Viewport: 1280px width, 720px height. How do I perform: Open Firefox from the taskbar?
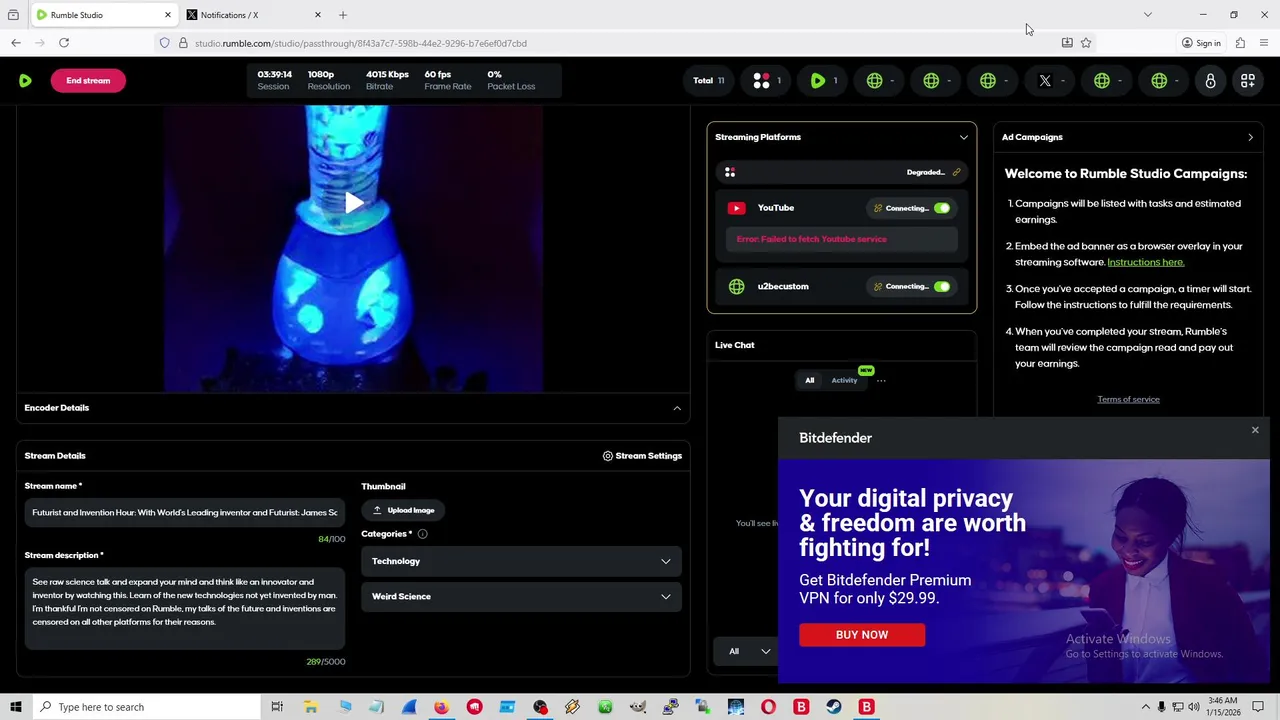(x=441, y=707)
